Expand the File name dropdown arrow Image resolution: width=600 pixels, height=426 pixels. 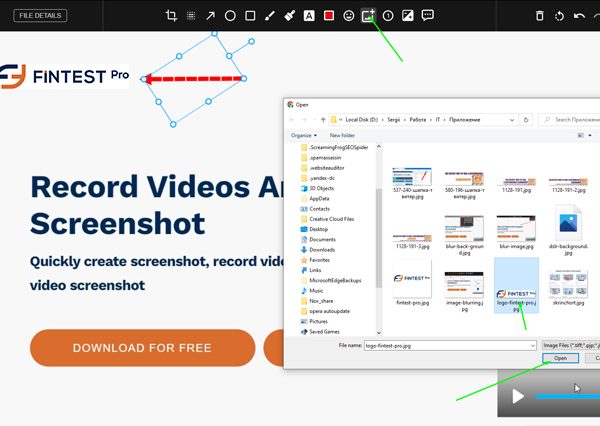[x=533, y=344]
